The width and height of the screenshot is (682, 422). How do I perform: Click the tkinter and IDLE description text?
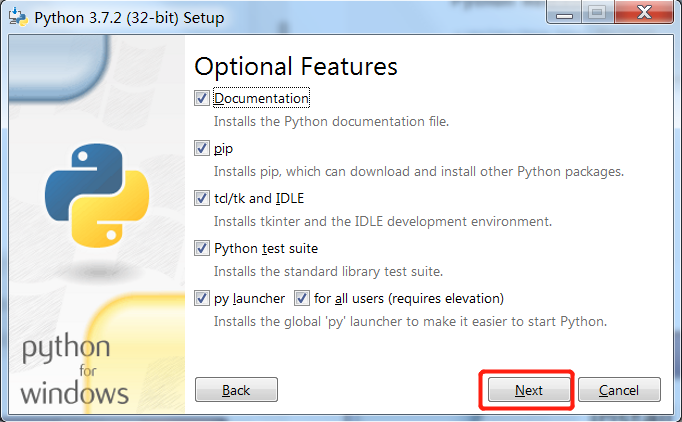[x=383, y=221]
